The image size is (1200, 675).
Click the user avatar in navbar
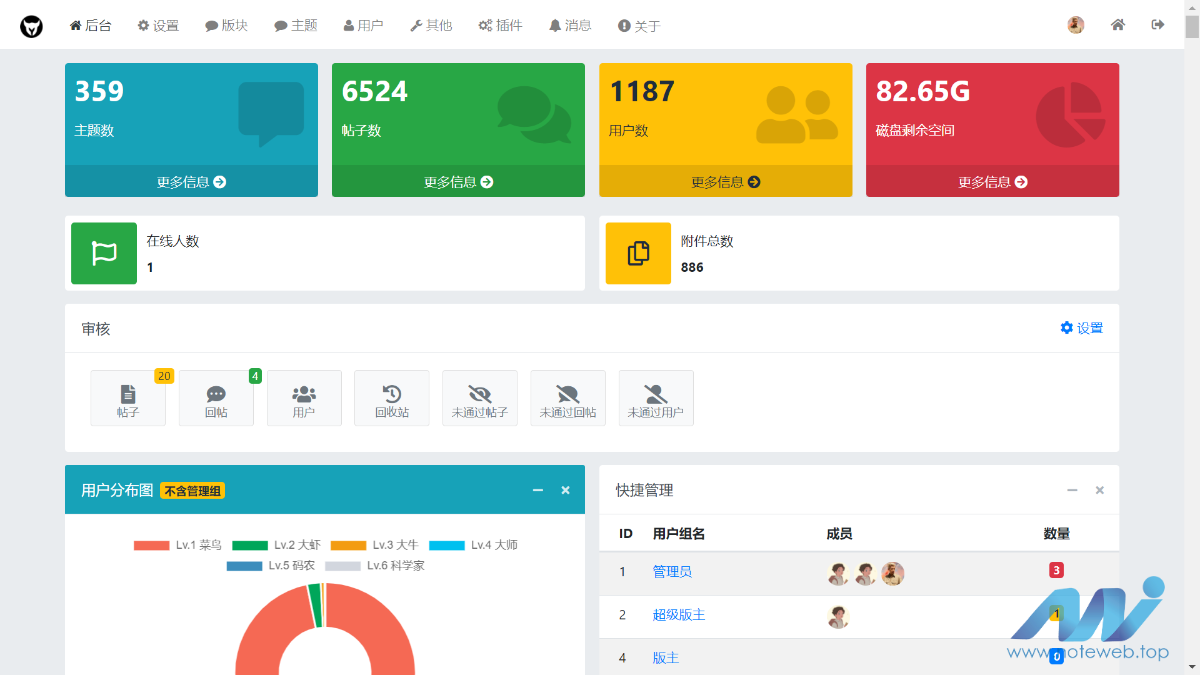coord(1076,25)
